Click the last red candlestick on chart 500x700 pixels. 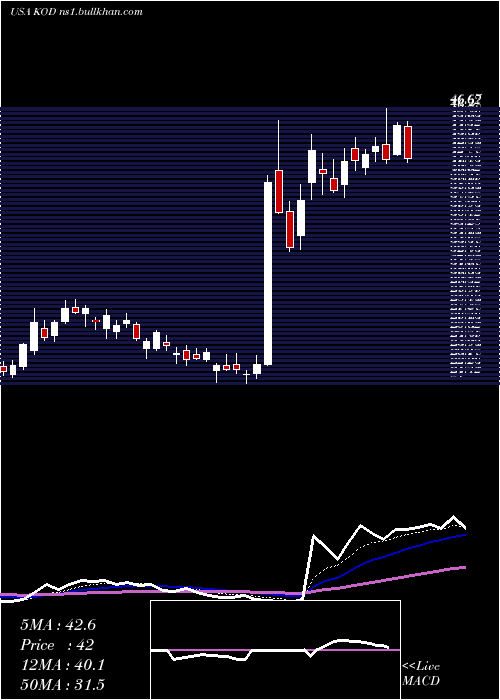tap(408, 142)
